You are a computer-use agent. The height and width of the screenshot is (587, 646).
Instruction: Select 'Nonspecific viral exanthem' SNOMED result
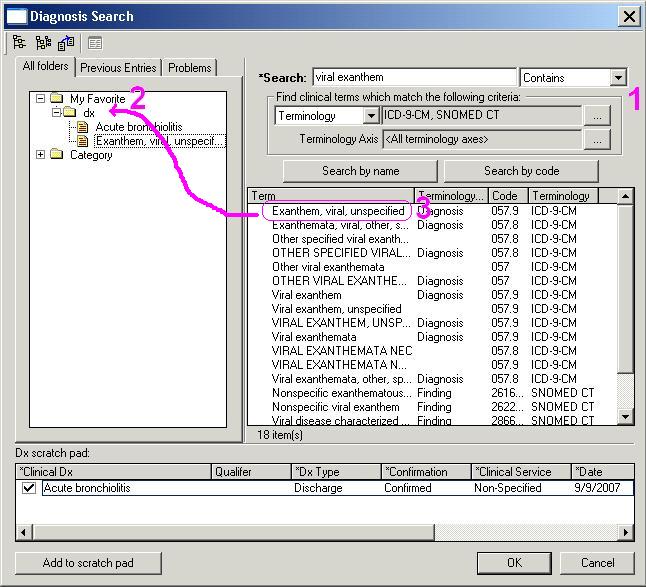click(x=432, y=407)
